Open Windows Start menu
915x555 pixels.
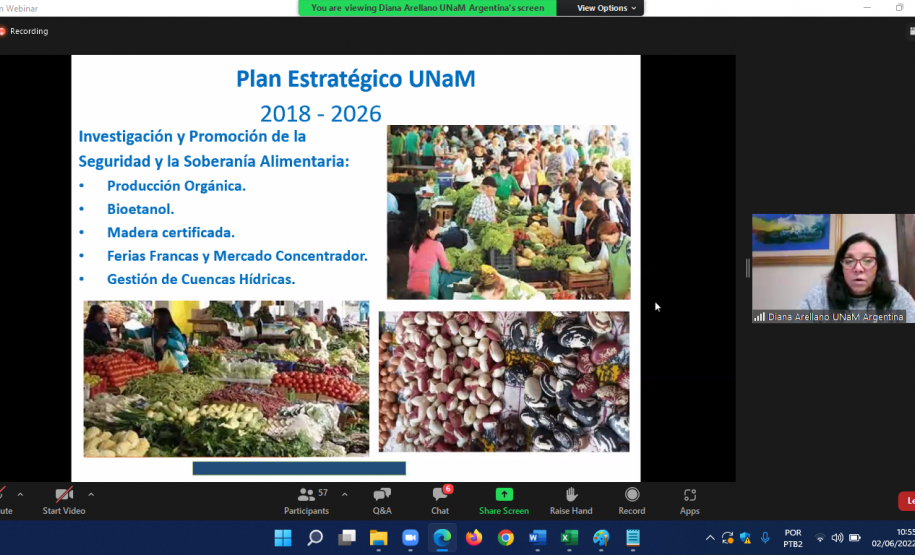[x=283, y=538]
